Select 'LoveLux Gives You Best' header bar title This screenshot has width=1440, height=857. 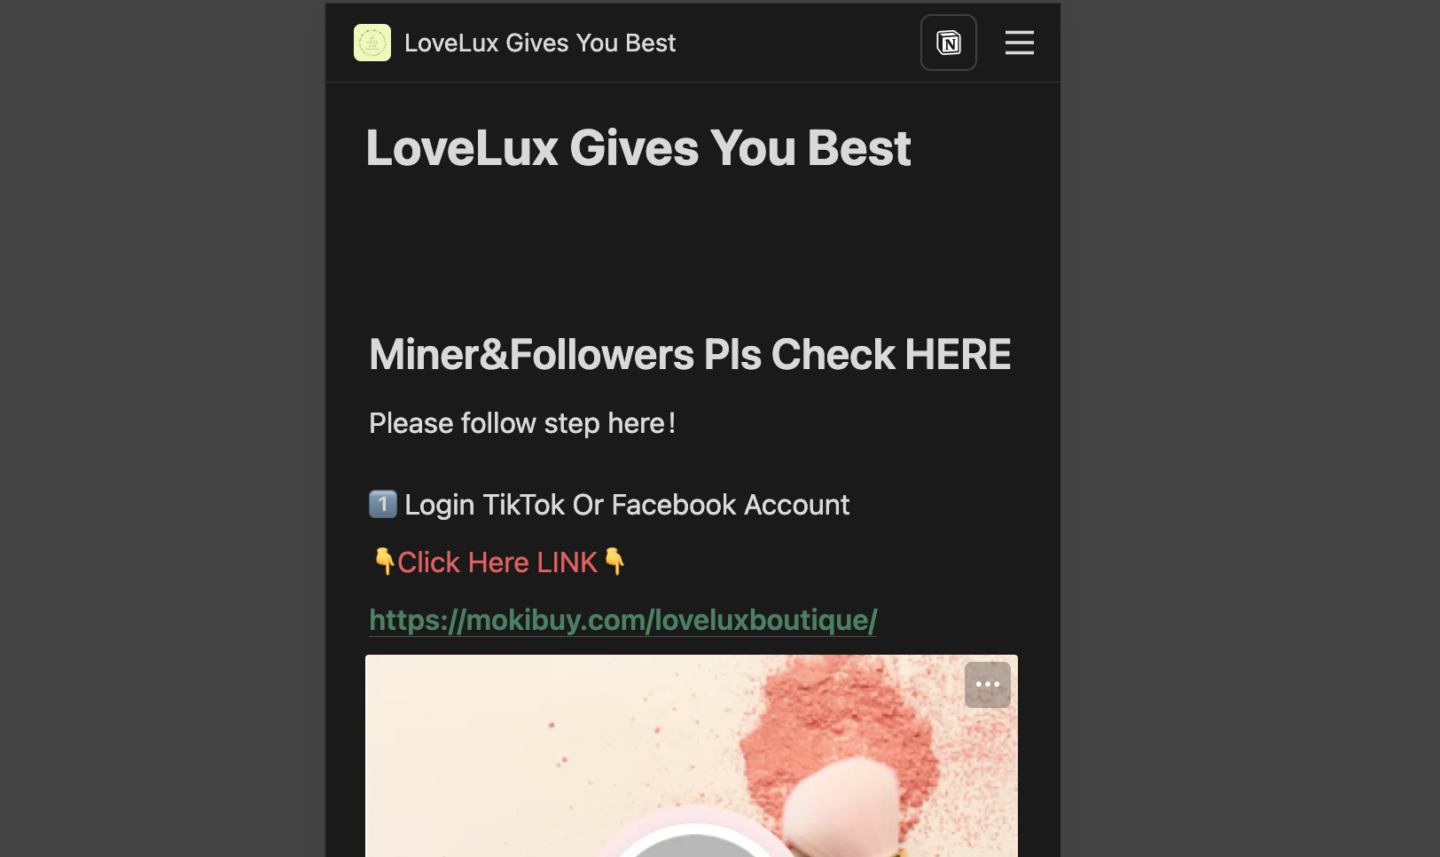pos(540,43)
